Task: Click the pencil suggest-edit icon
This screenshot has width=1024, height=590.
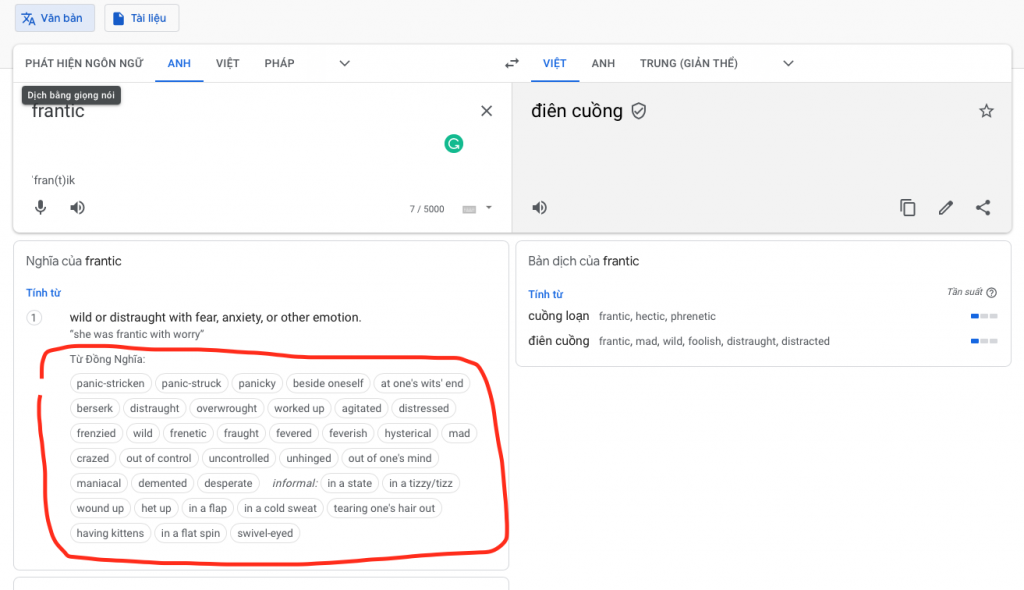Action: [x=945, y=208]
